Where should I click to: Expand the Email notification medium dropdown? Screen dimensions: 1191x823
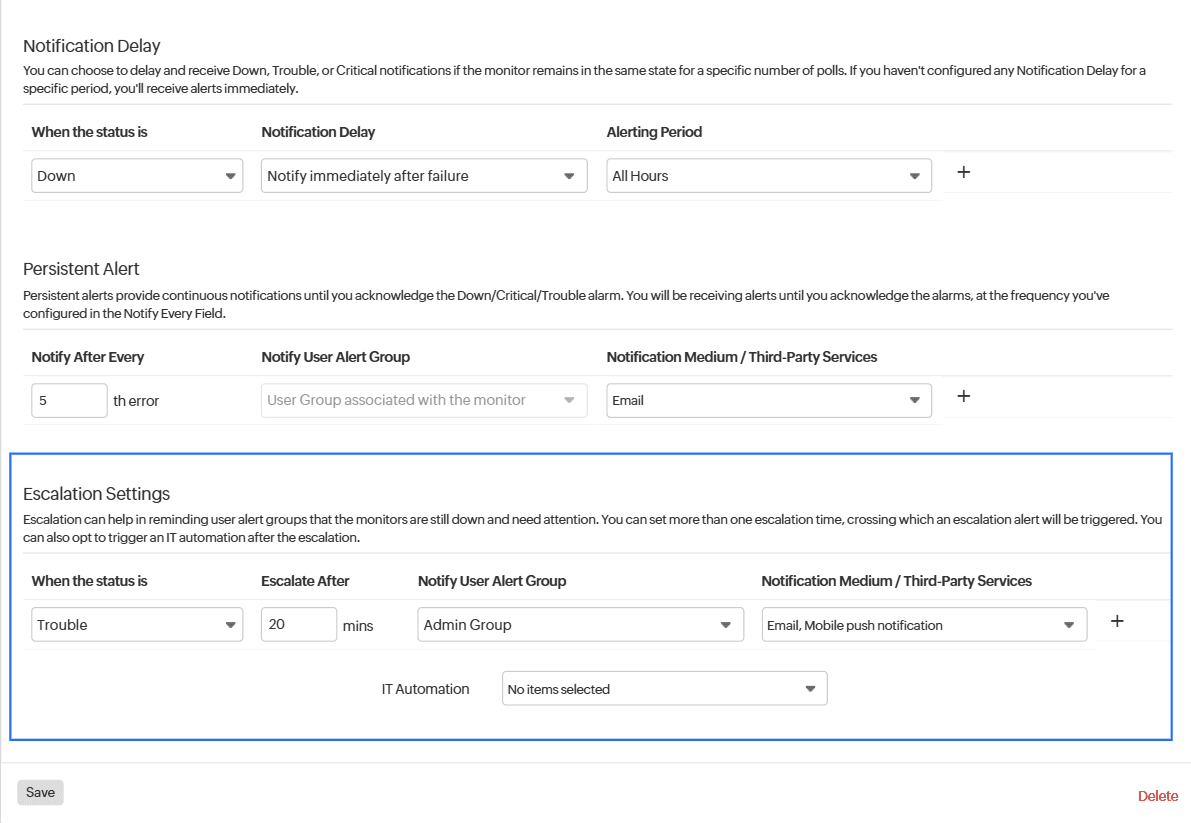click(x=768, y=400)
